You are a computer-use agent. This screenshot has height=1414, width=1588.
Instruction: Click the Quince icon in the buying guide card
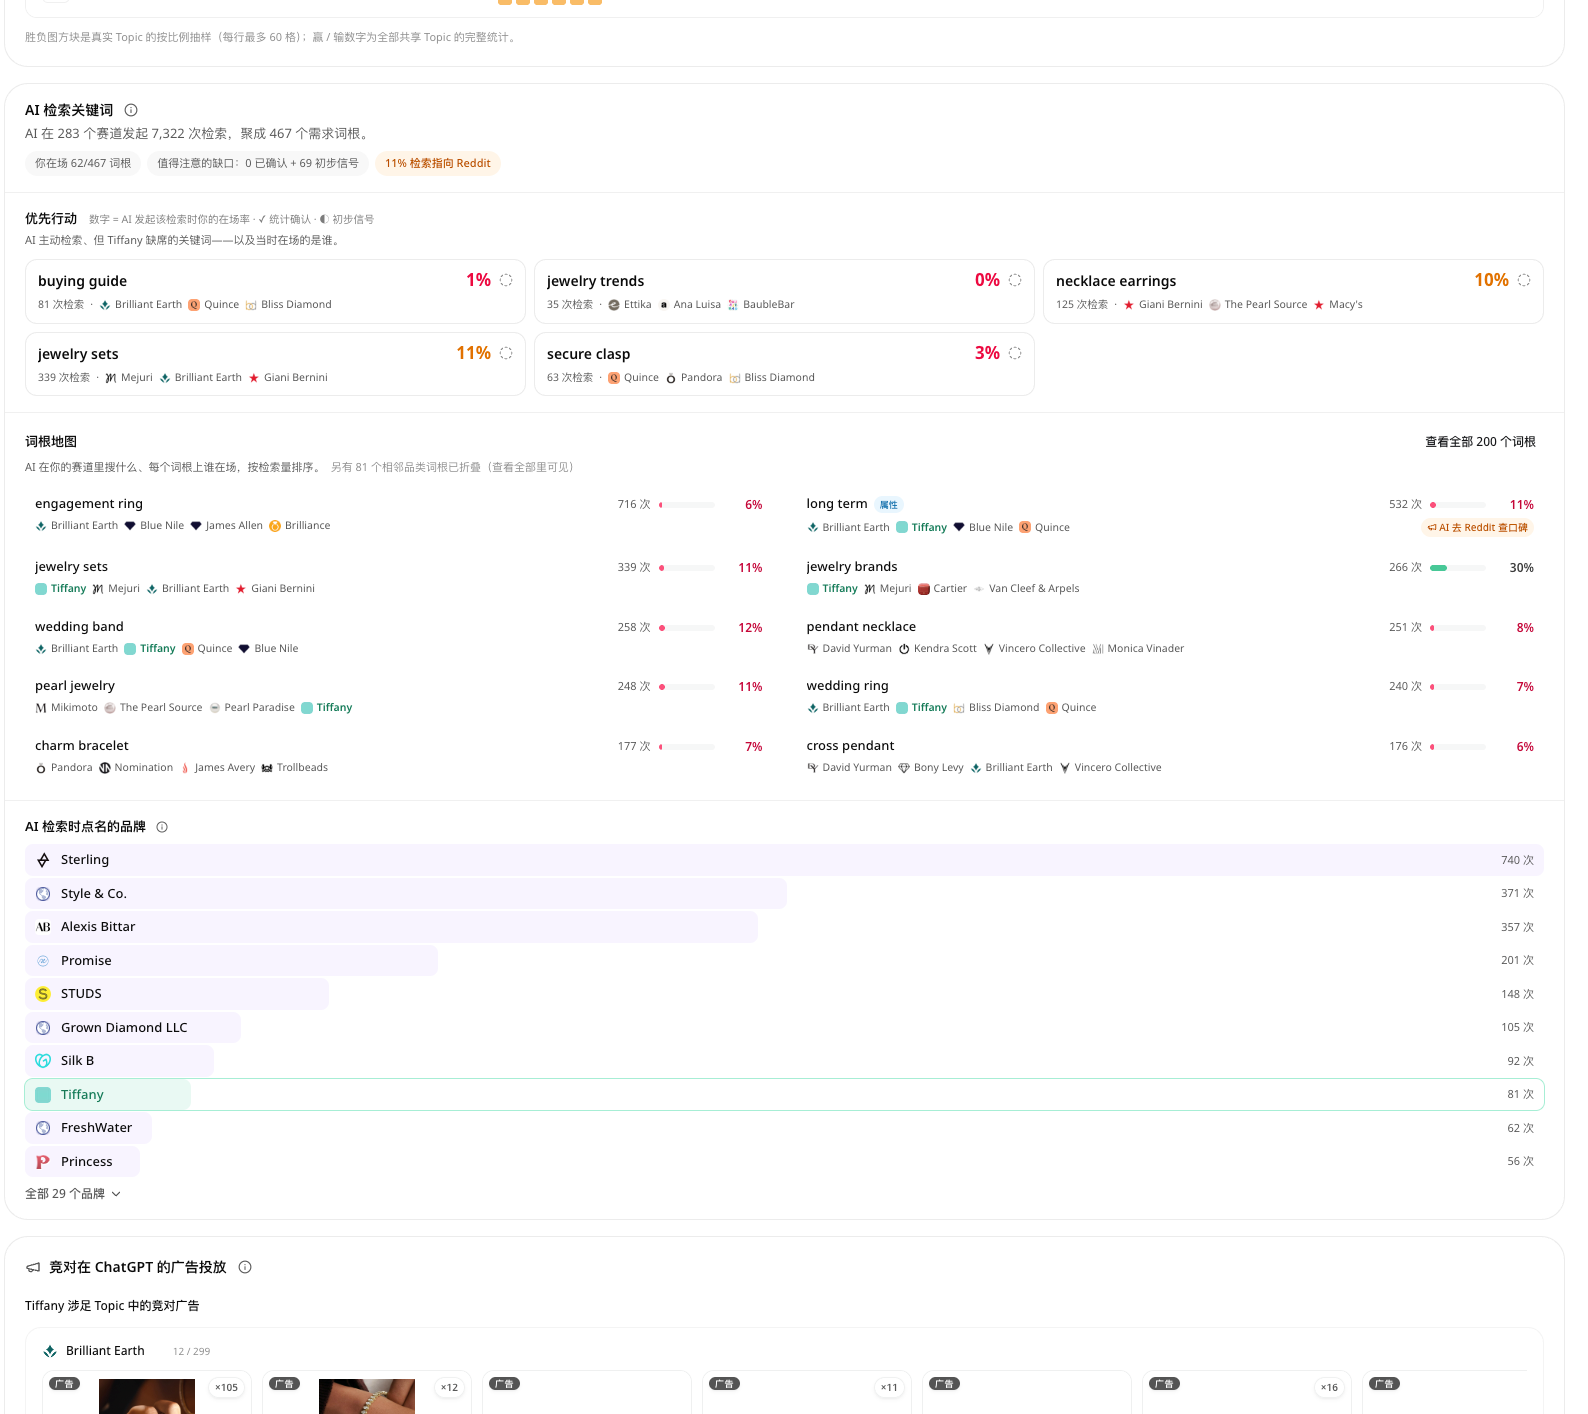point(194,305)
